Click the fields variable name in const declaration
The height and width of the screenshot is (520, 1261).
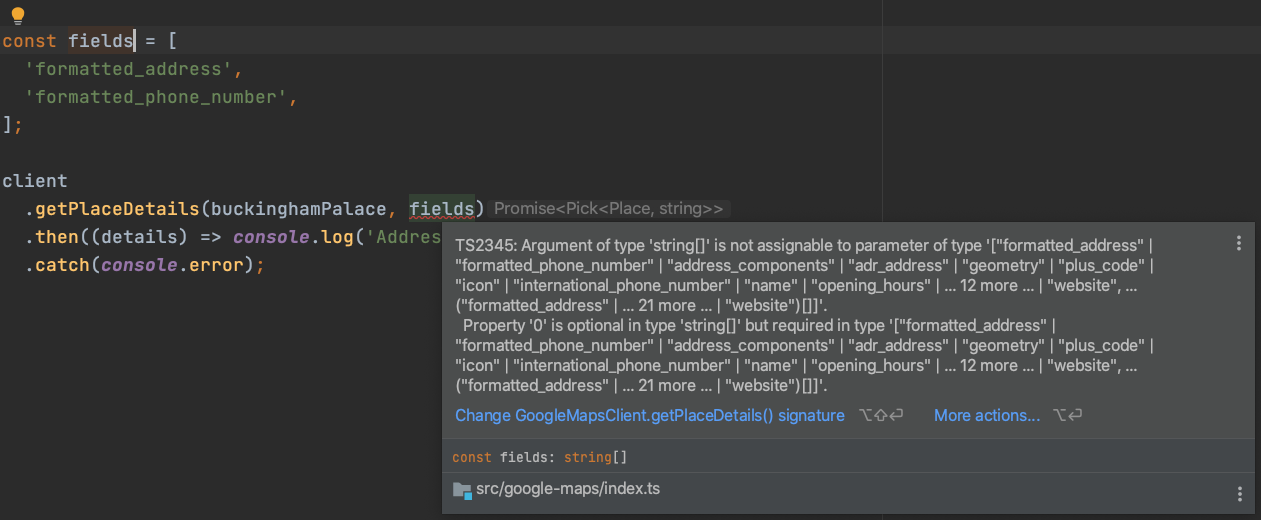click(101, 41)
